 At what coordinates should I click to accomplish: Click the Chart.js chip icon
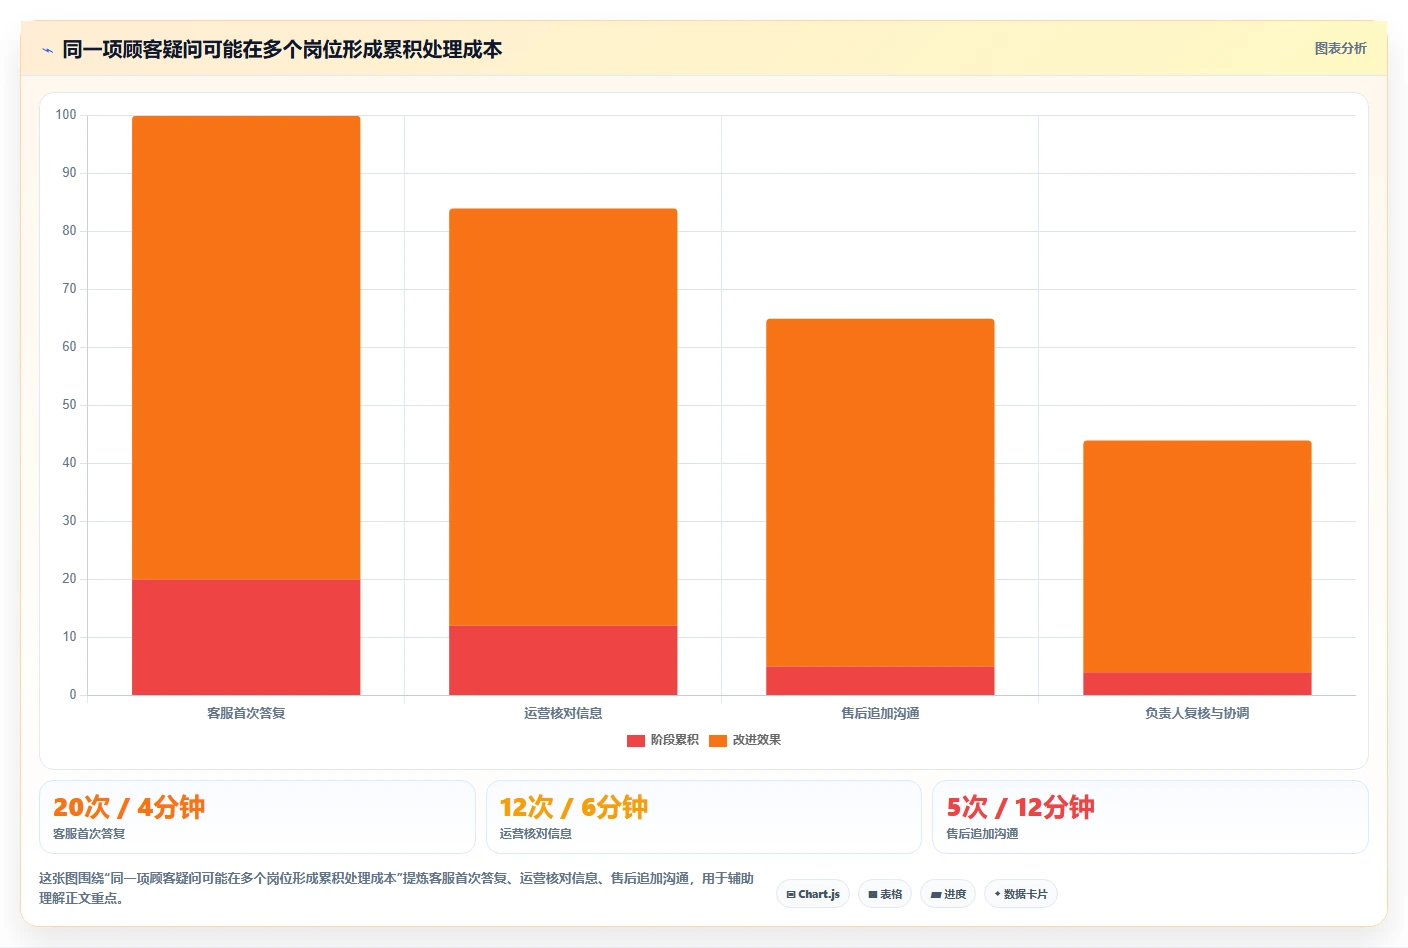(791, 894)
